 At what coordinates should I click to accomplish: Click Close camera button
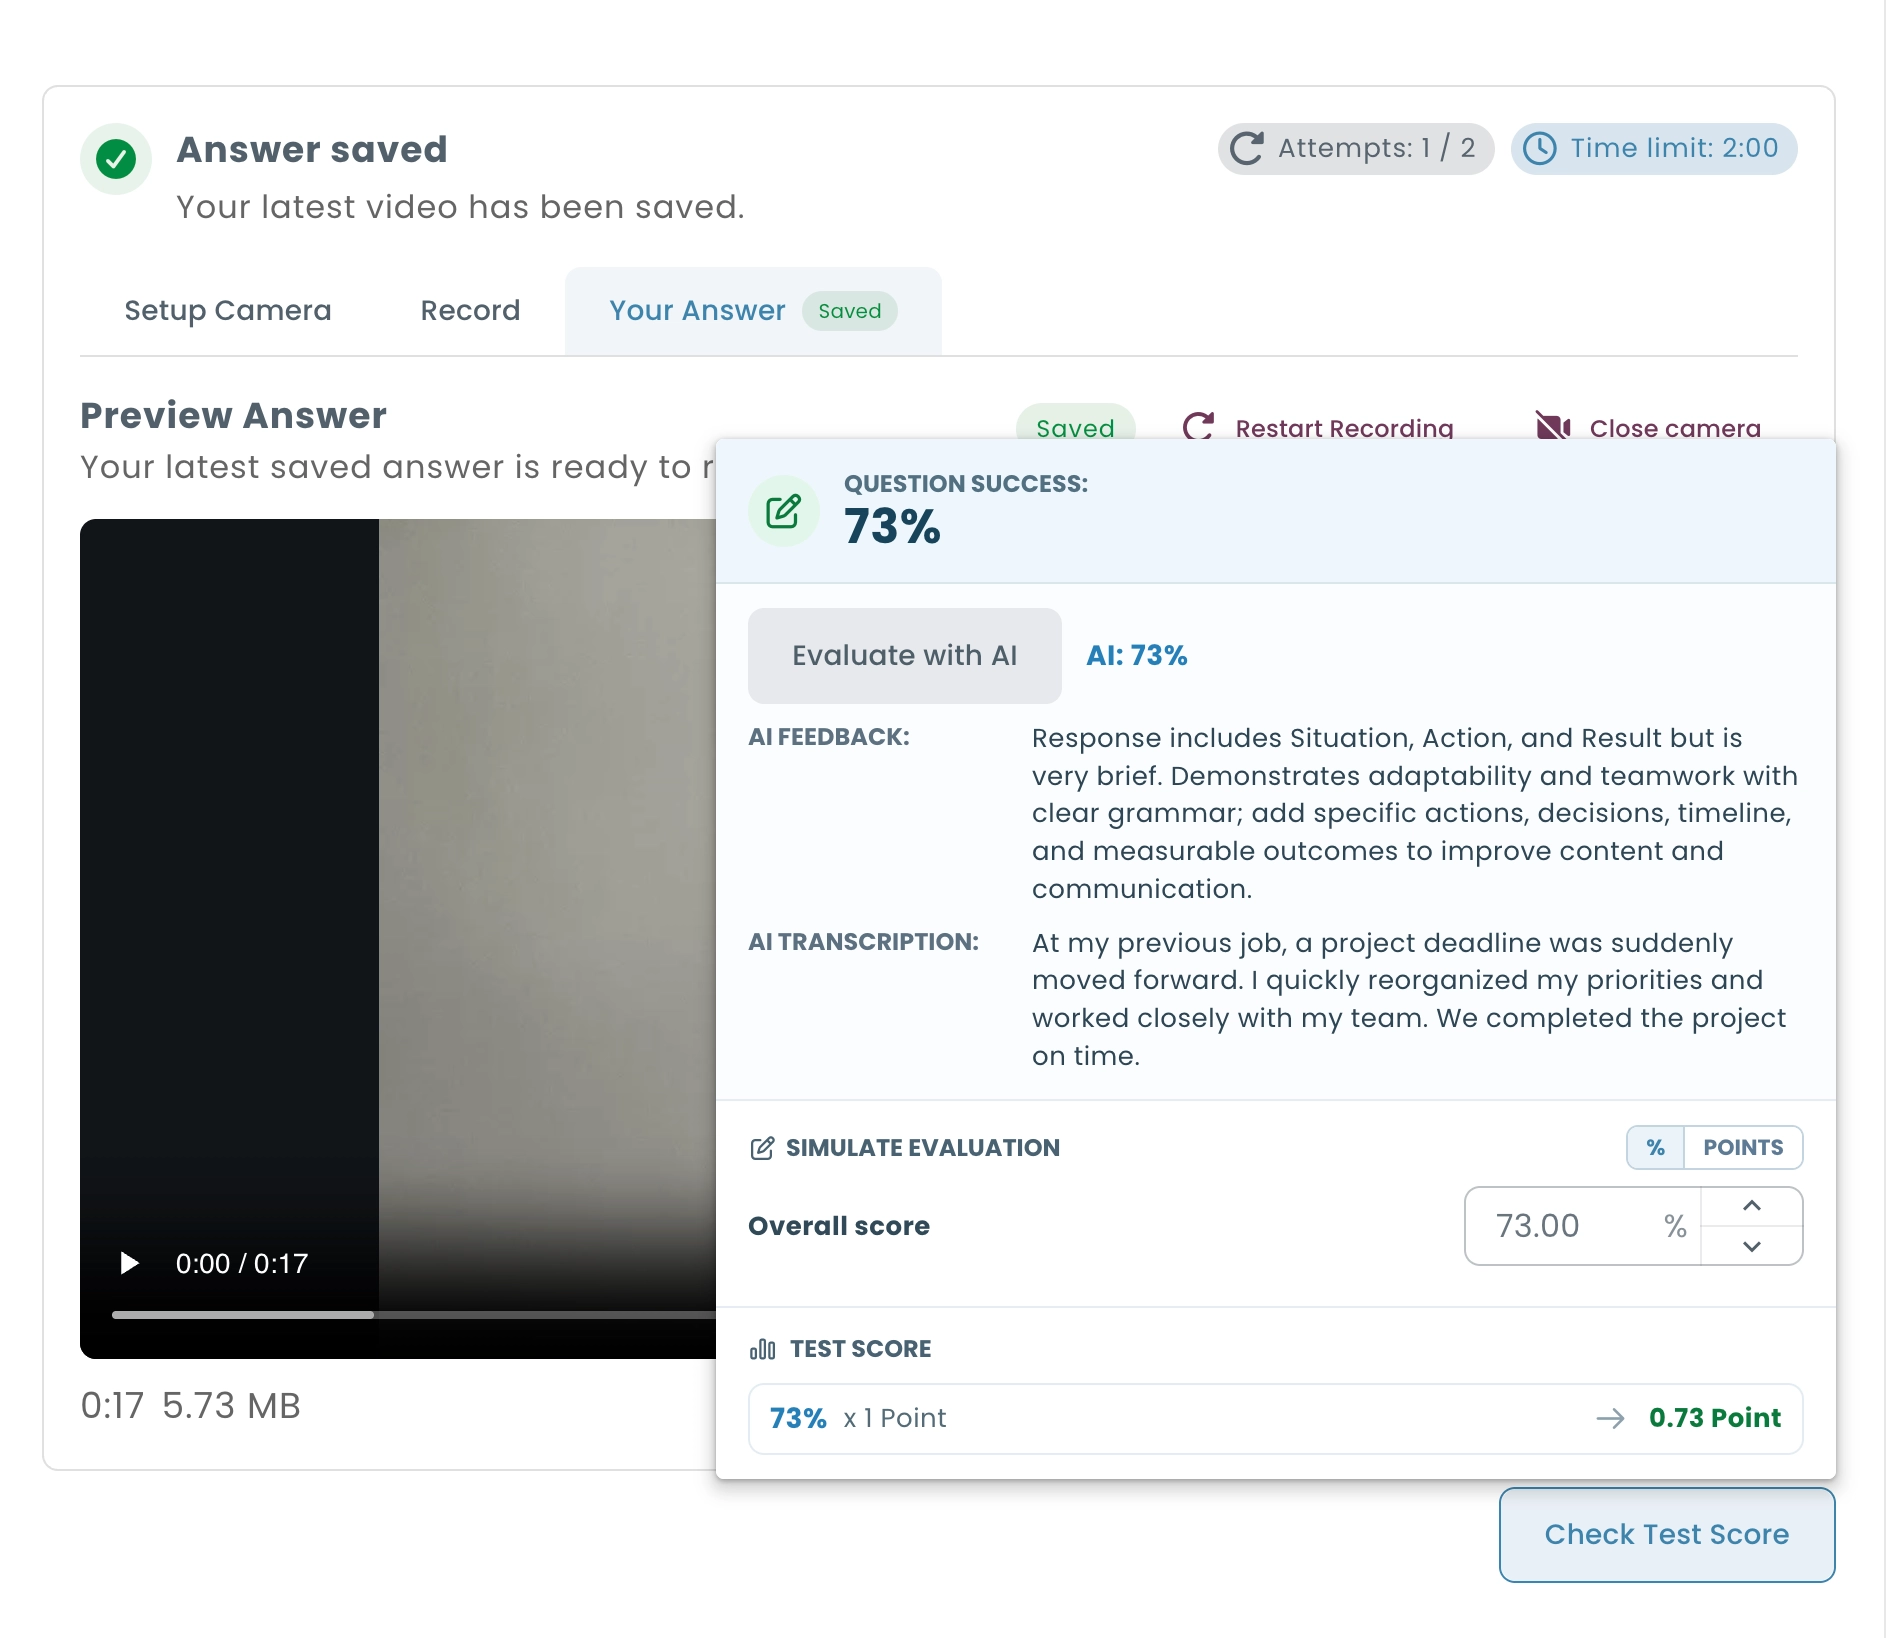pyautogui.click(x=1648, y=427)
